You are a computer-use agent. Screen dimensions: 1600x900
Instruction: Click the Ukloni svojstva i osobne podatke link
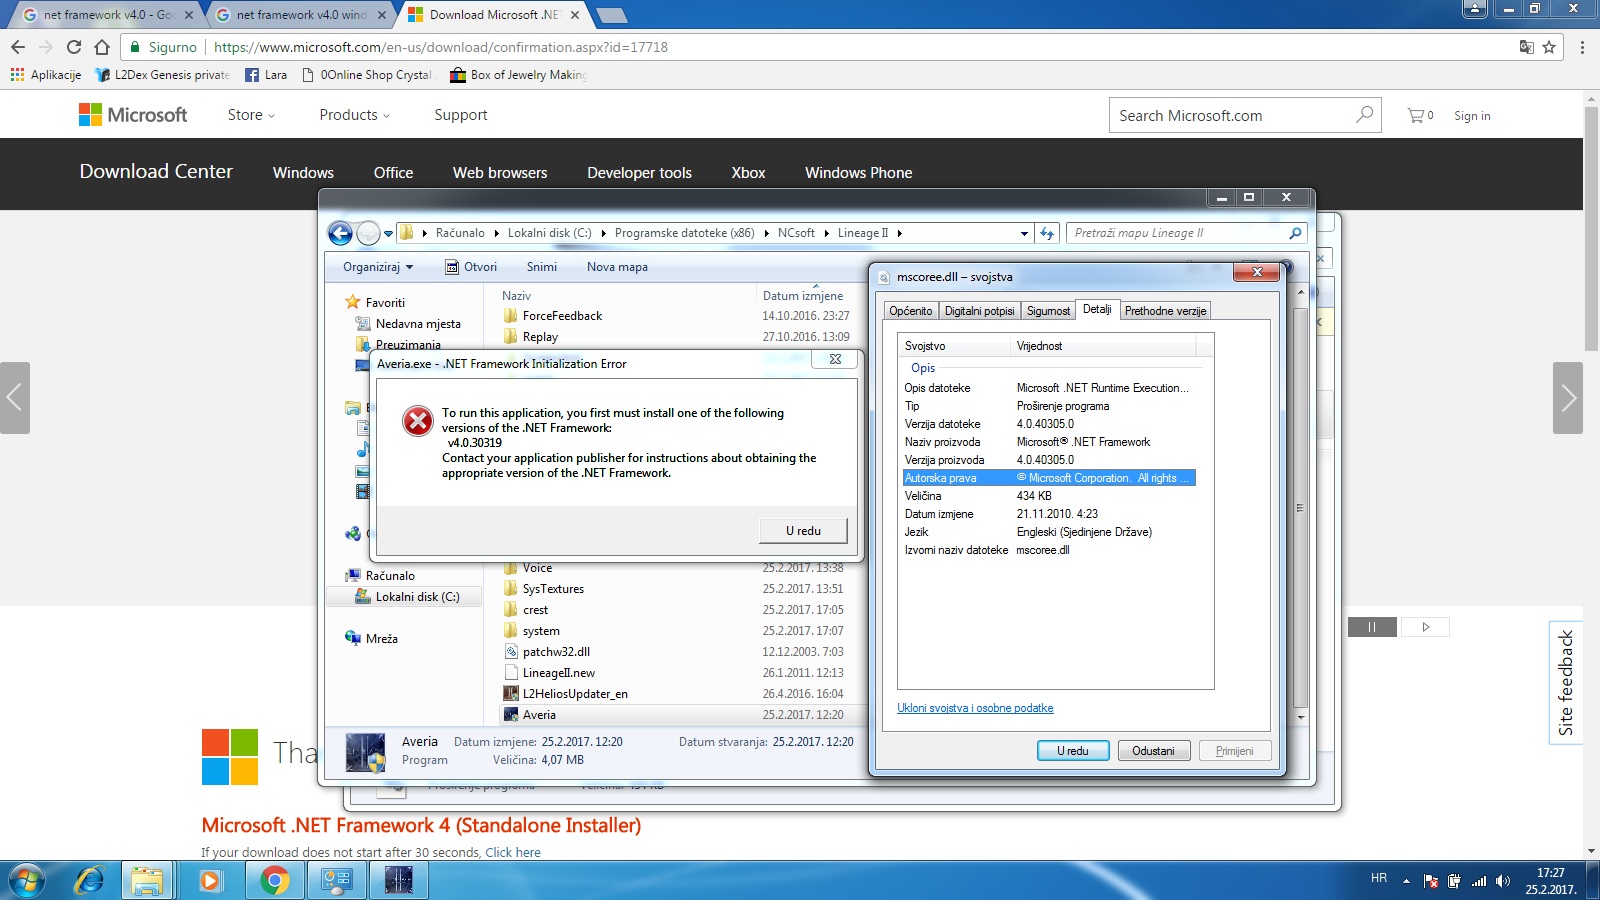click(x=975, y=708)
